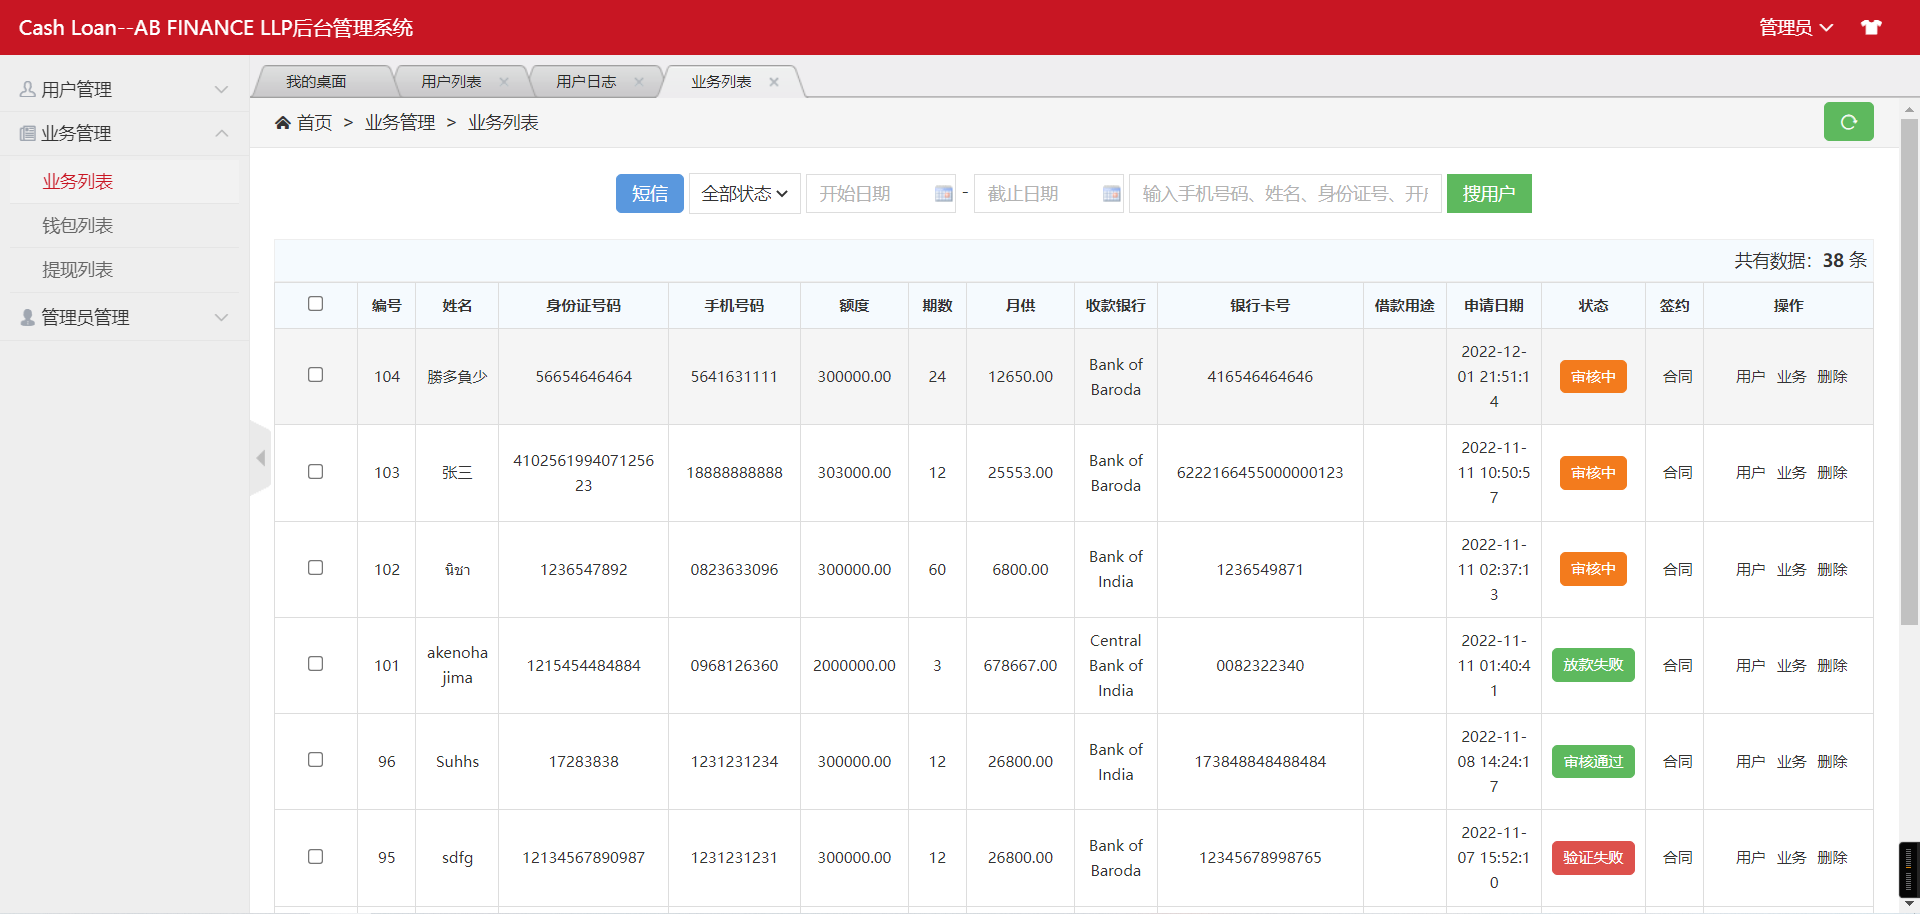The width and height of the screenshot is (1920, 914).
Task: Click the home icon in breadcrumb
Action: [x=283, y=123]
